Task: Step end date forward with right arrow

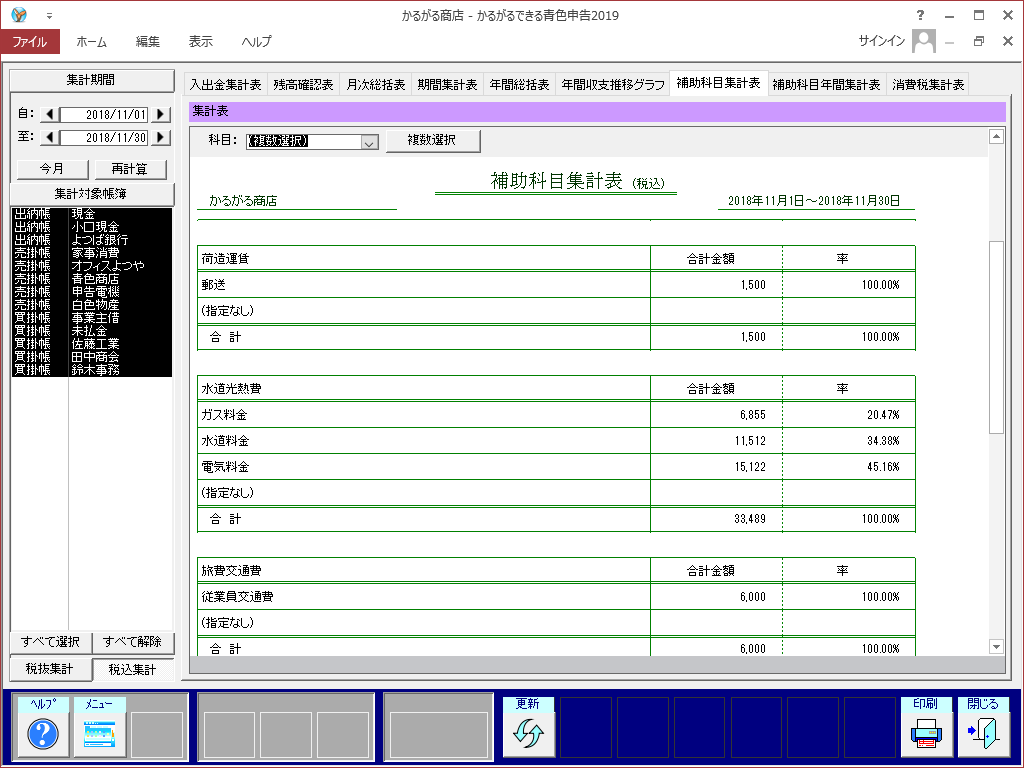Action: (x=161, y=138)
